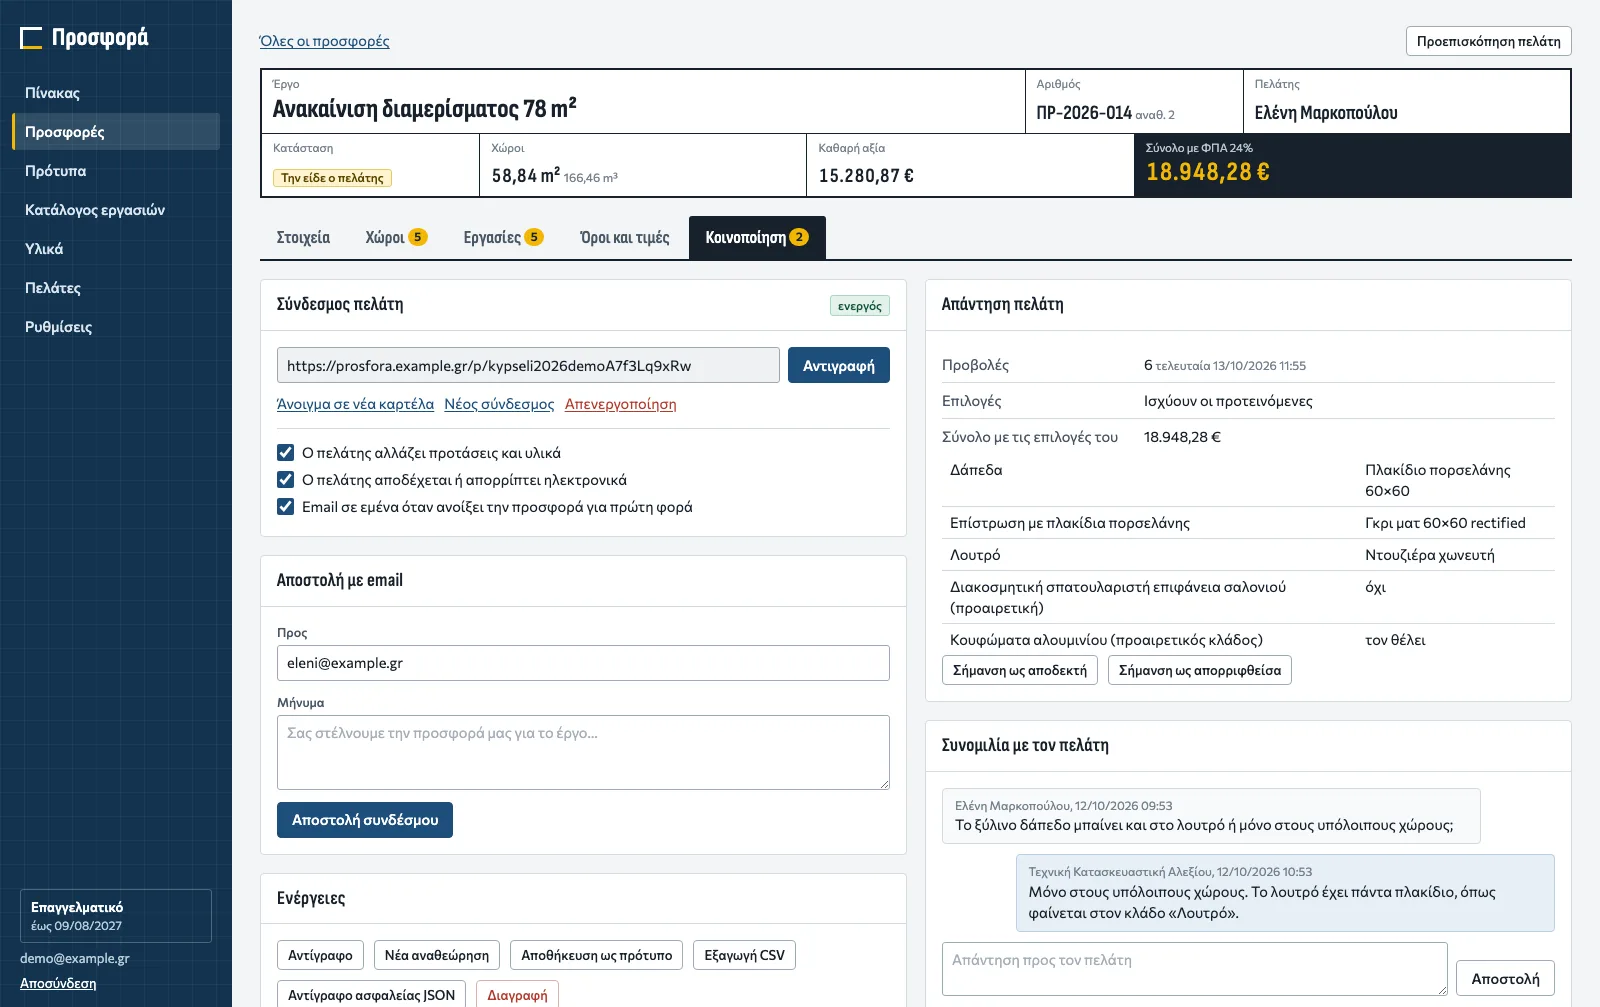Click the 'Νέος σύνδεσμος' link
This screenshot has width=1600, height=1007.
(499, 404)
